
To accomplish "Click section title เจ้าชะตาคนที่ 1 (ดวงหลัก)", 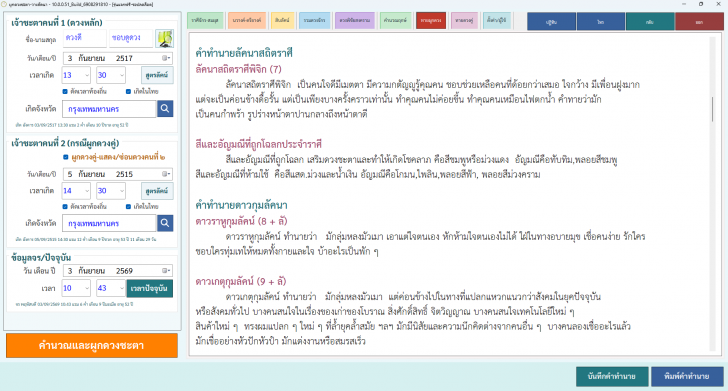I will coord(57,22).
